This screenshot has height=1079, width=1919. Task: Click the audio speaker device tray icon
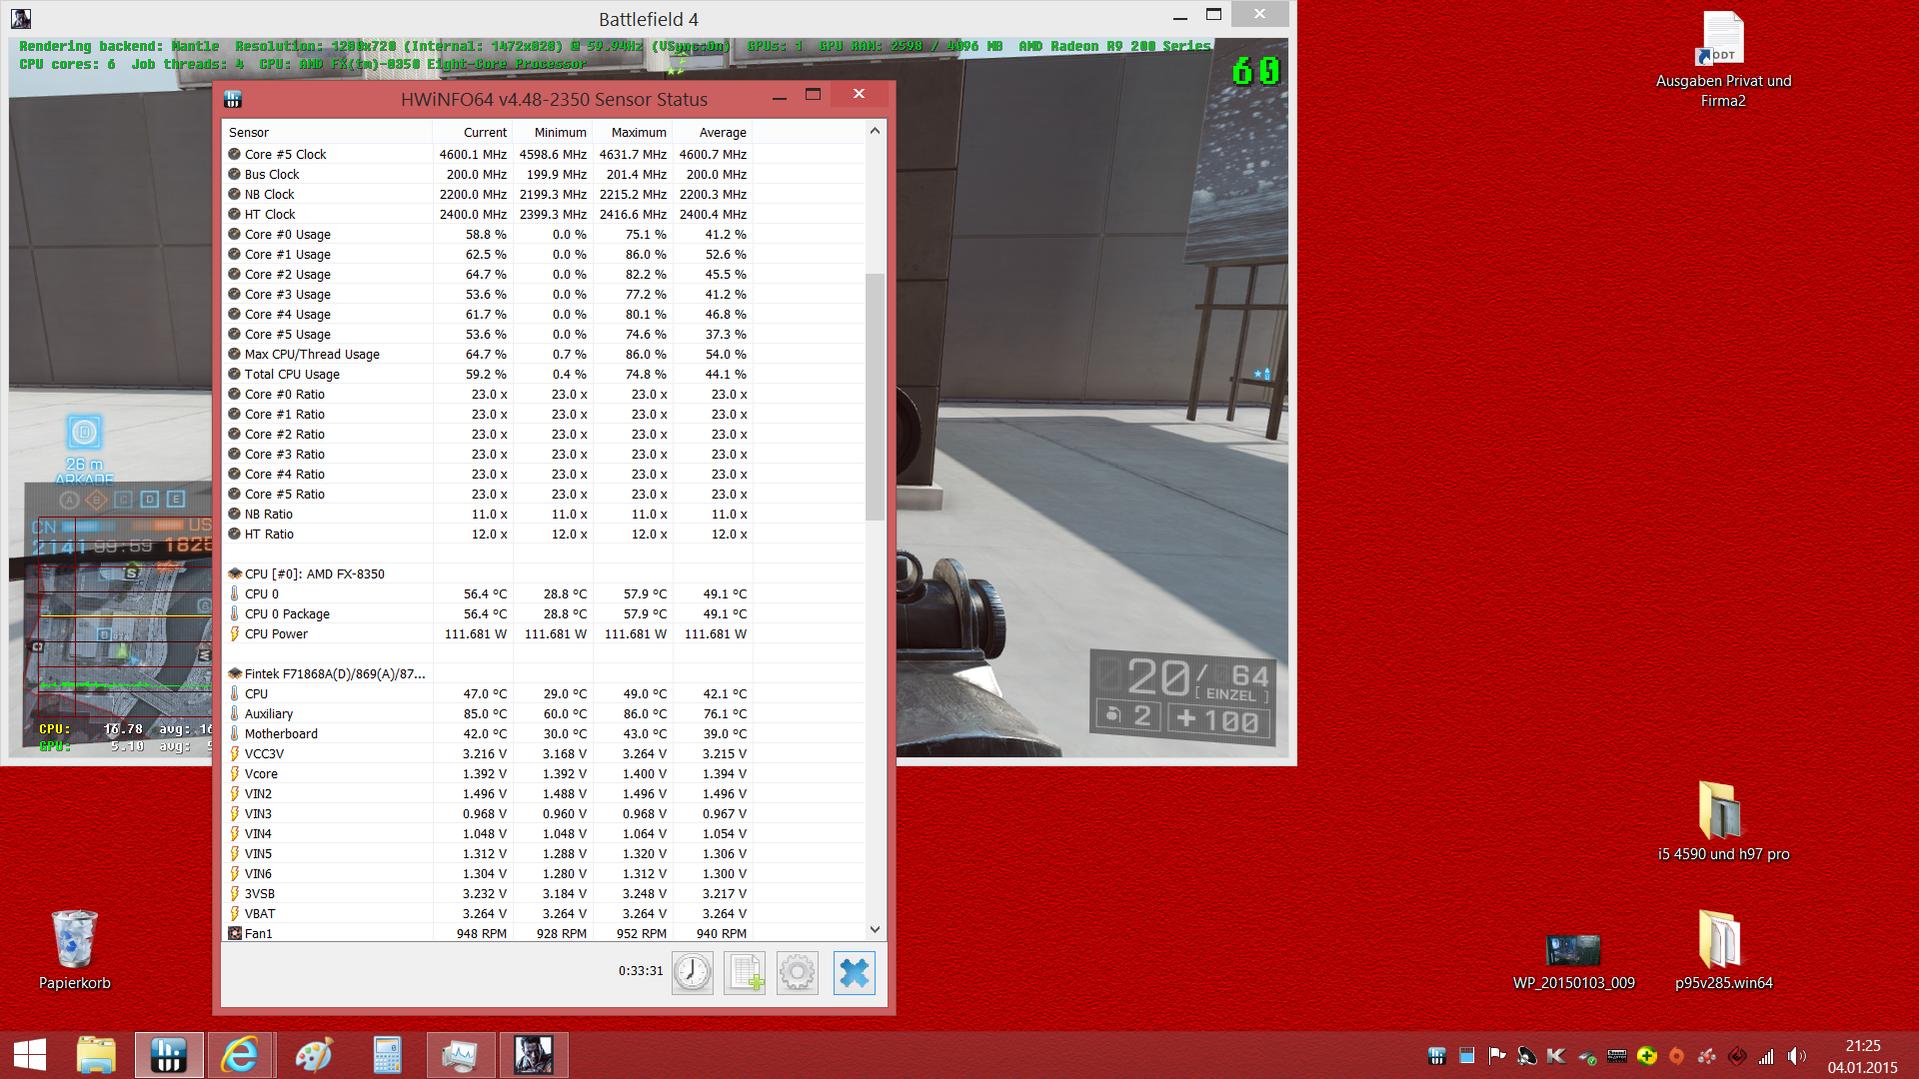coord(1527,1056)
